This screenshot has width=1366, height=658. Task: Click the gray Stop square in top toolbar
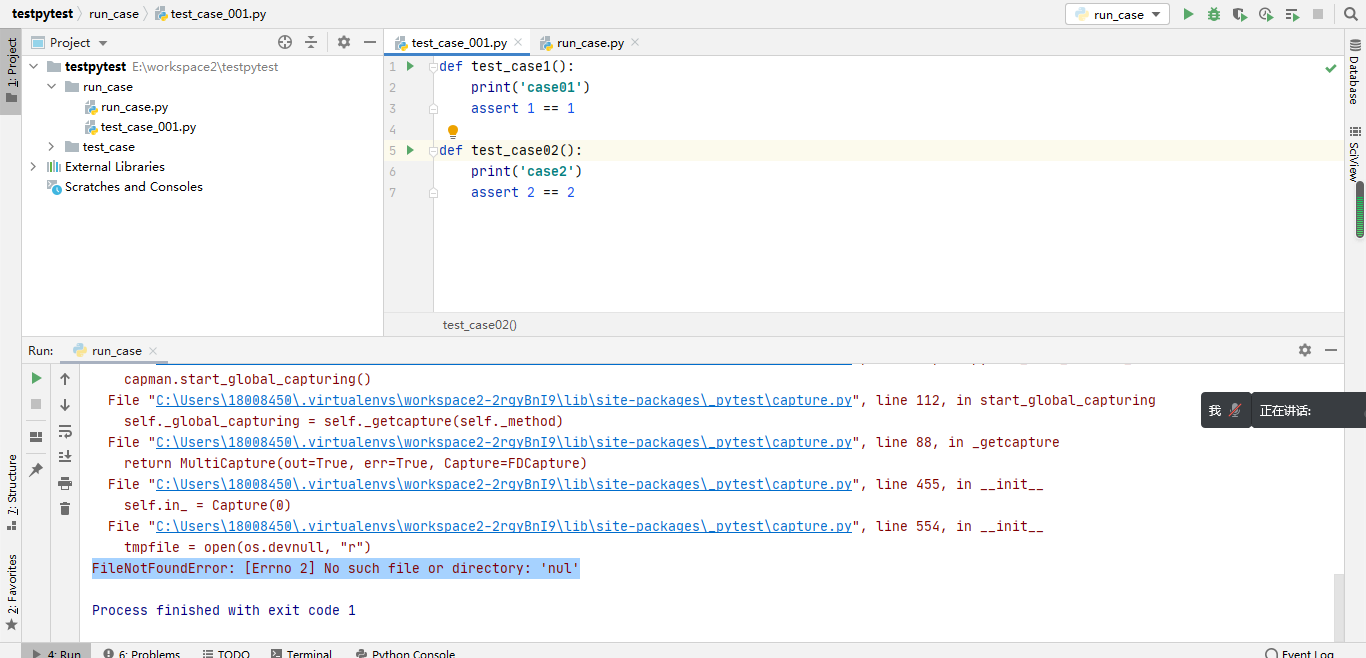(x=1318, y=14)
